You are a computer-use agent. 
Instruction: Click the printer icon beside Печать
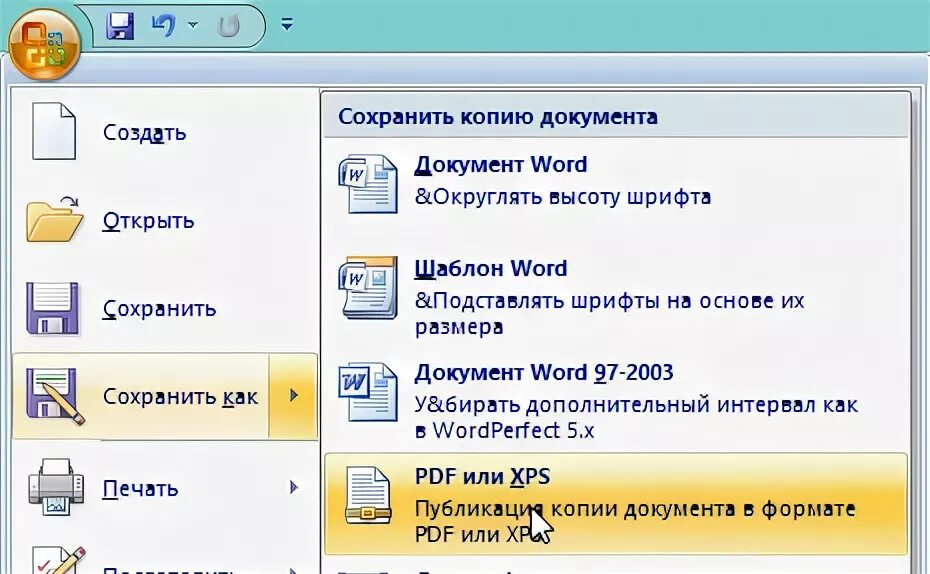point(56,486)
